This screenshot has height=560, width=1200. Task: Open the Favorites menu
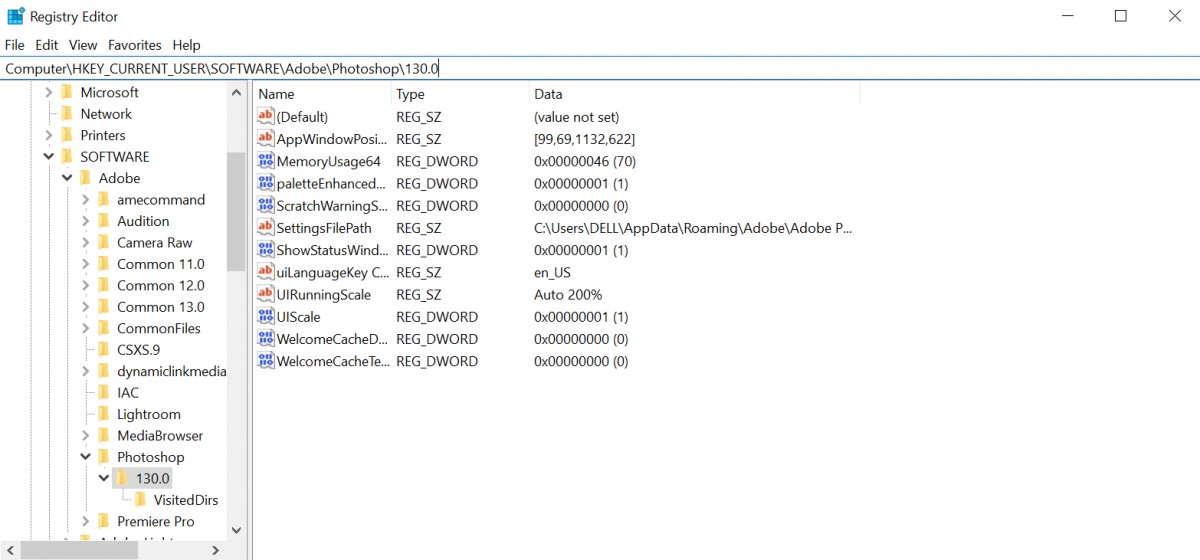tap(135, 45)
